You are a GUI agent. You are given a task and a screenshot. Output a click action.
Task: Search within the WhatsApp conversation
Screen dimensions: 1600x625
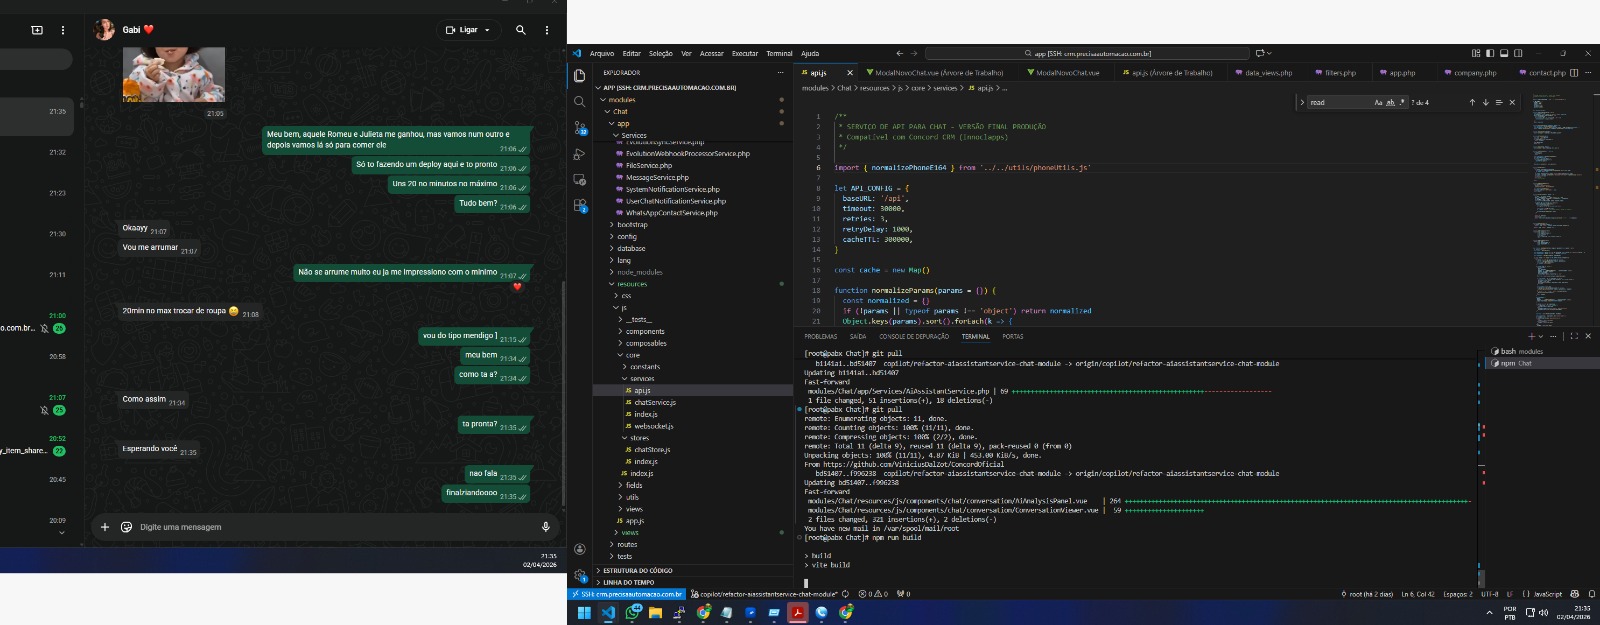point(520,30)
